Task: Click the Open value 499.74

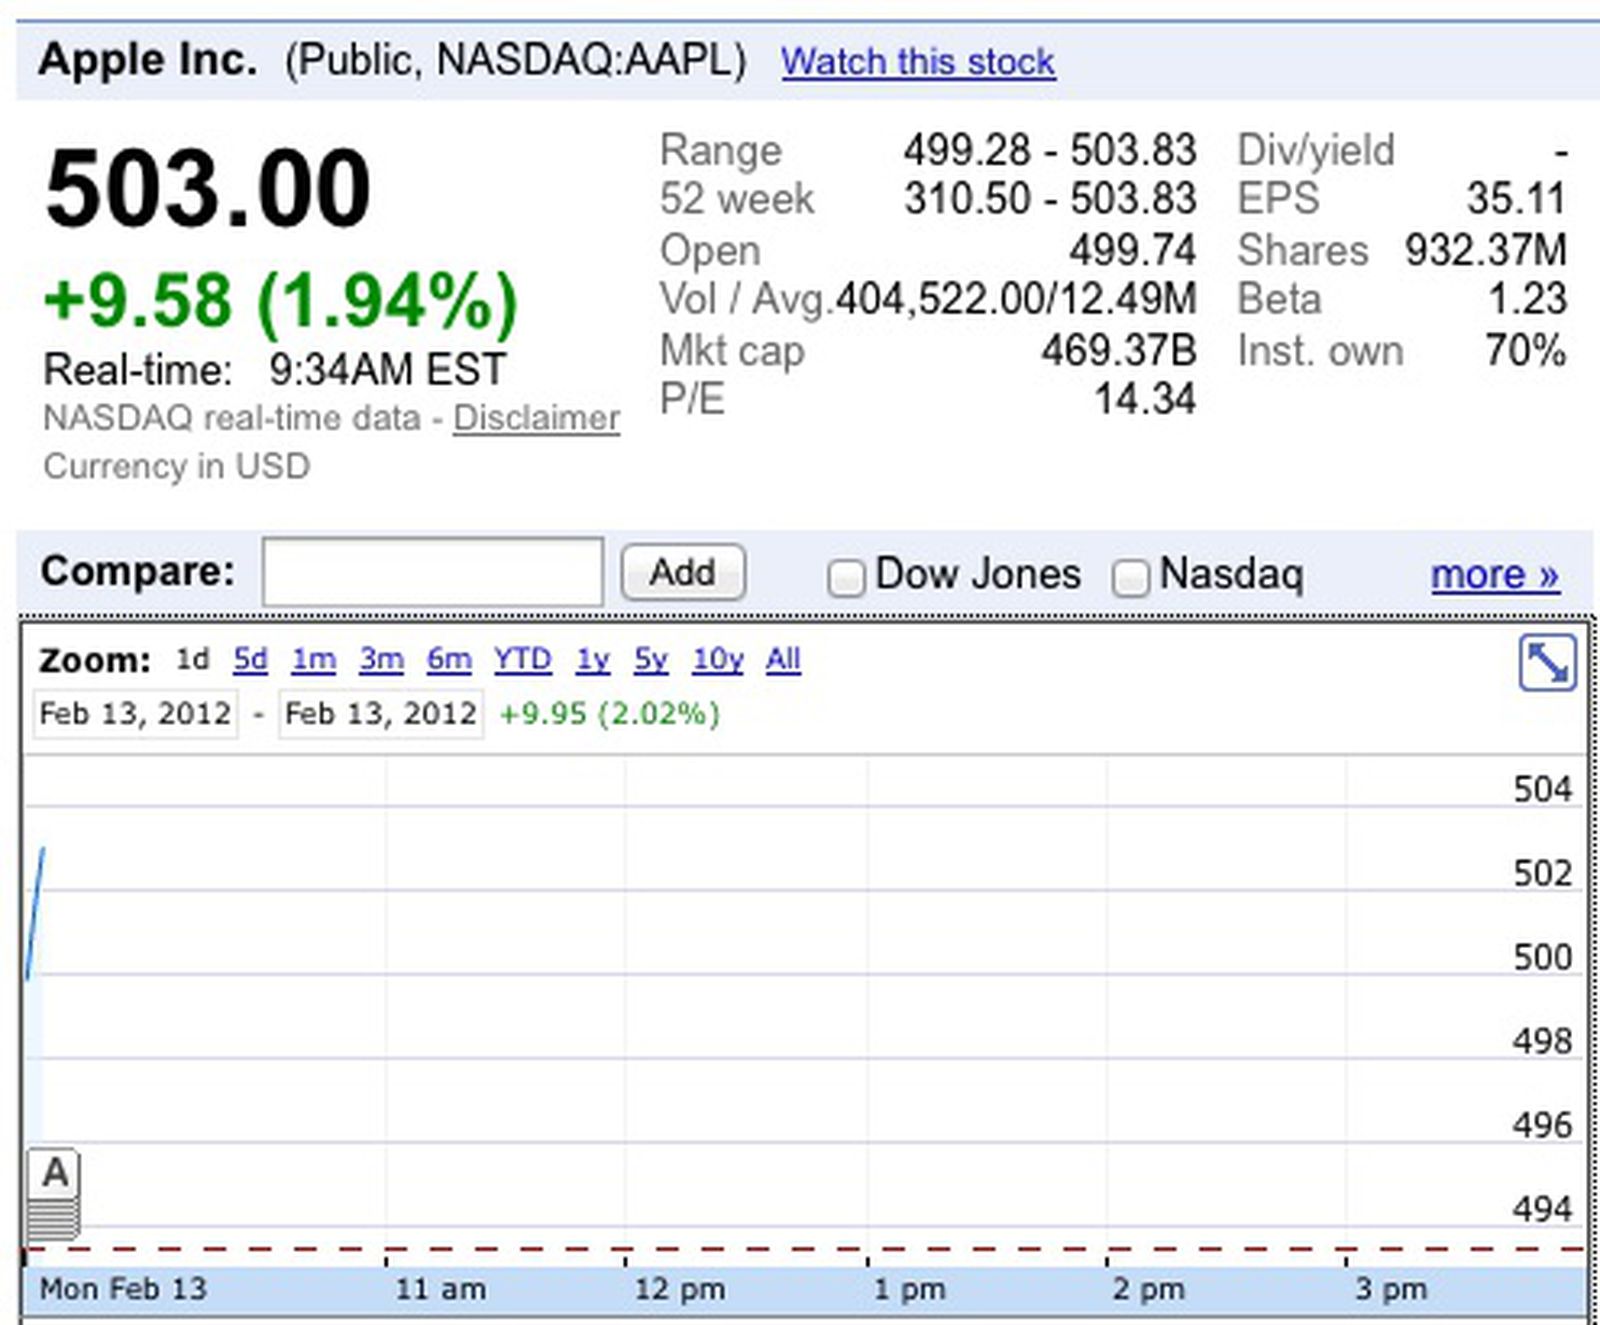Action: [x=1132, y=249]
